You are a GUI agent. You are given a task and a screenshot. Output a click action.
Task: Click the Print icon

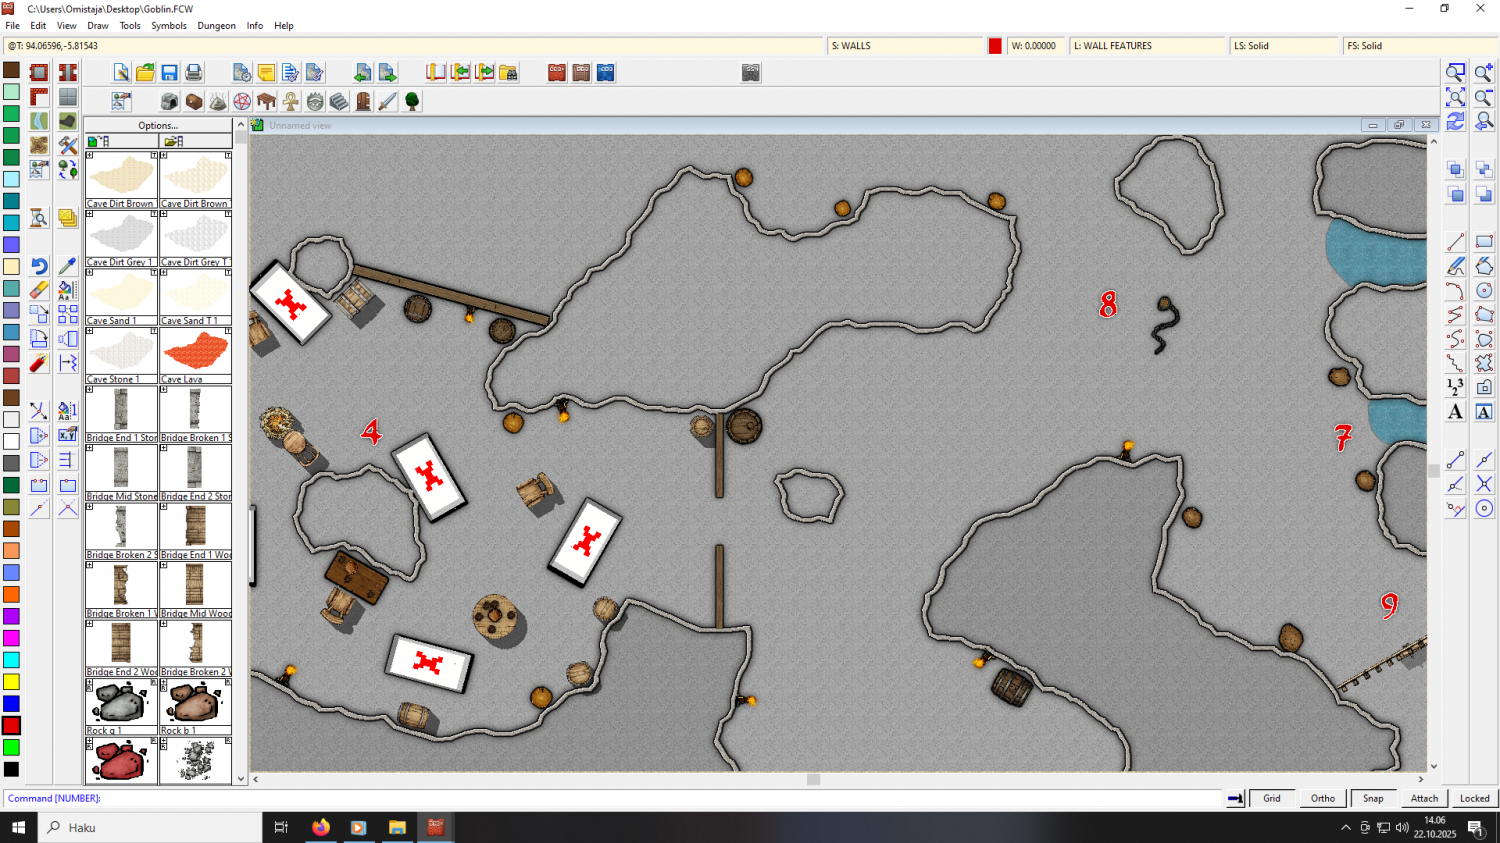194,73
